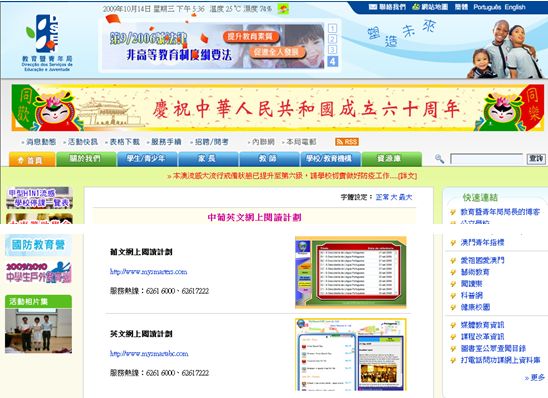The height and width of the screenshot is (398, 548).
Task: Click the weather icon beside humidity
Action: [x=283, y=9]
